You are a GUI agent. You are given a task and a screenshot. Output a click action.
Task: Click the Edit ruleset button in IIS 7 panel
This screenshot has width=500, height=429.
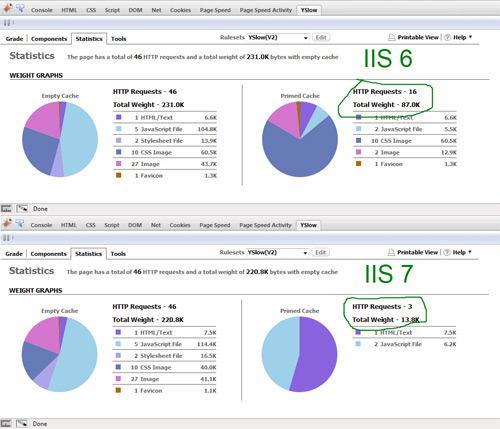(x=321, y=252)
